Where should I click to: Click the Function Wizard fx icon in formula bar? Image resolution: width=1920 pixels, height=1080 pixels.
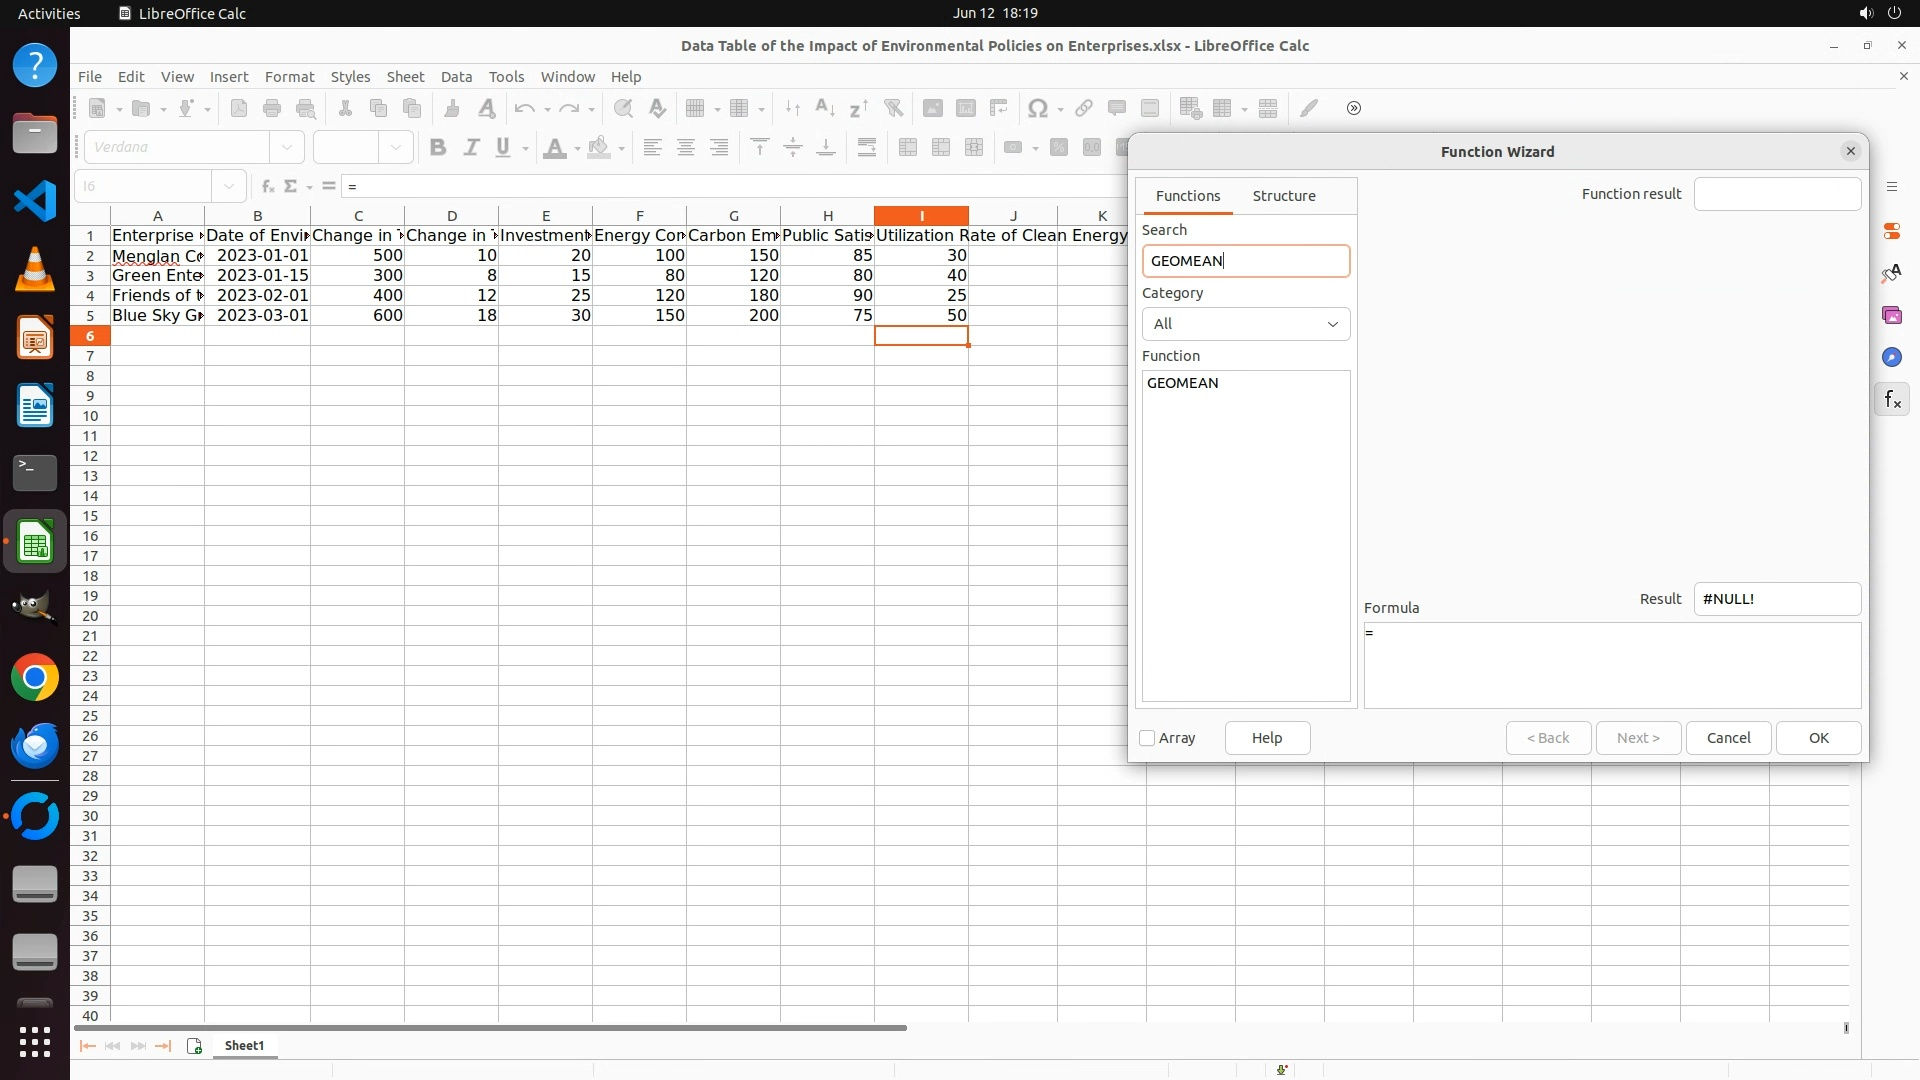268,186
